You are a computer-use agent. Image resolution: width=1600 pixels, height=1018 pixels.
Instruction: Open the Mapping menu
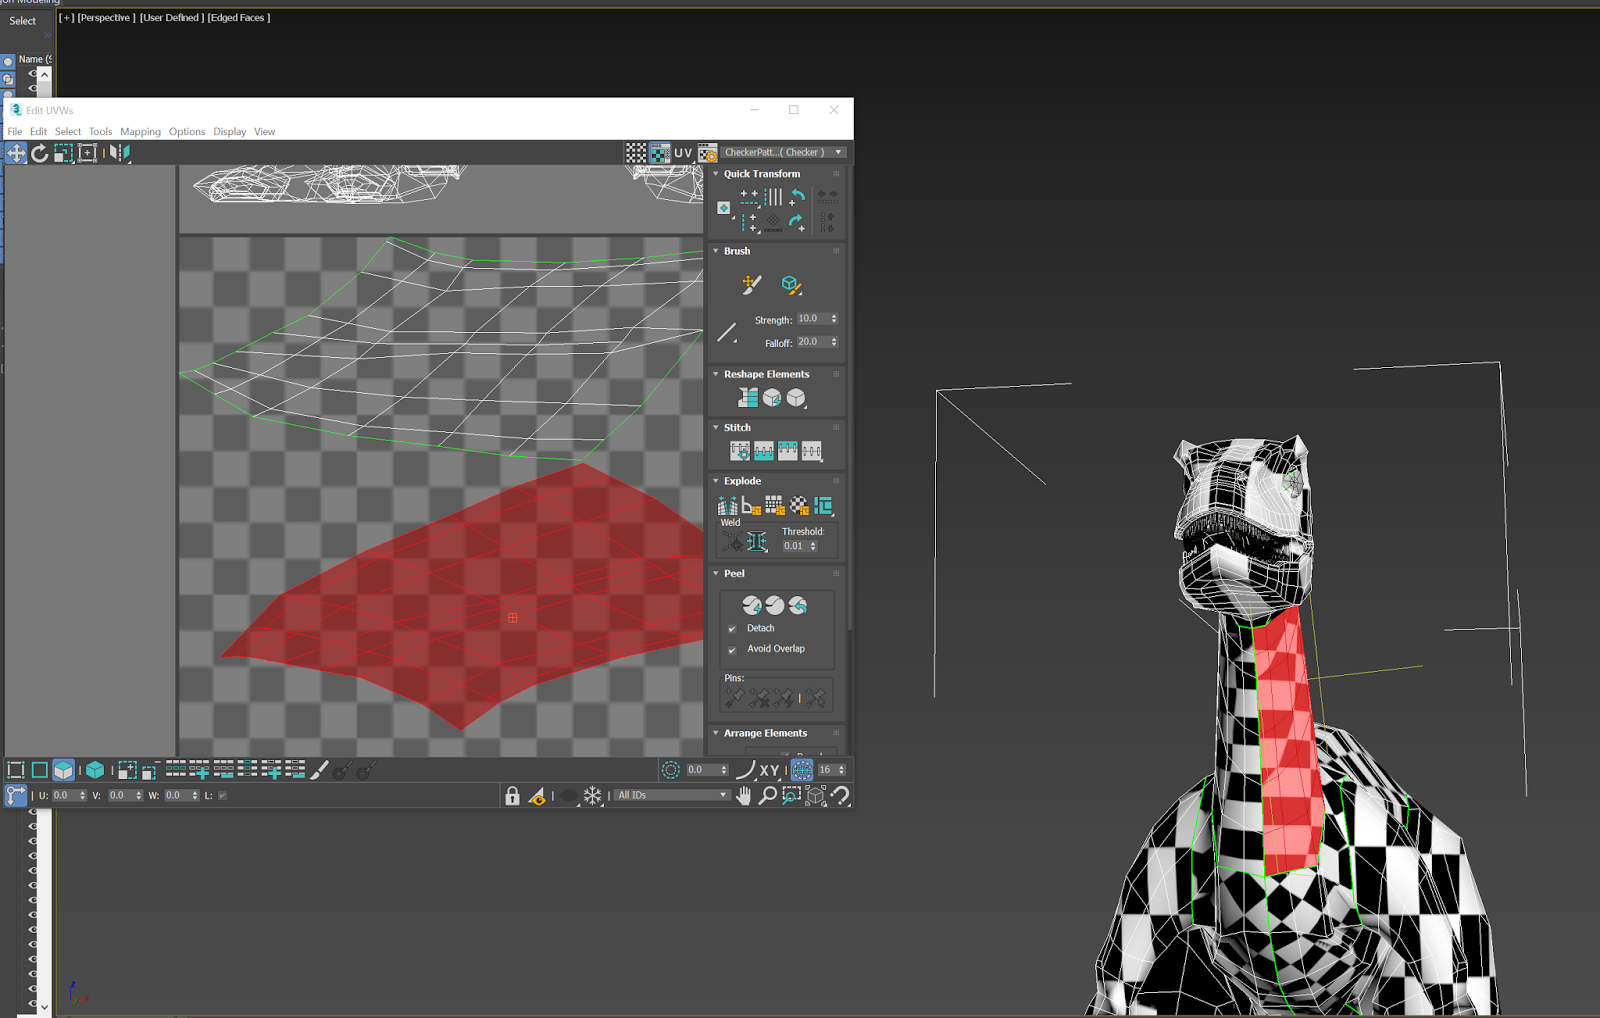tap(140, 131)
